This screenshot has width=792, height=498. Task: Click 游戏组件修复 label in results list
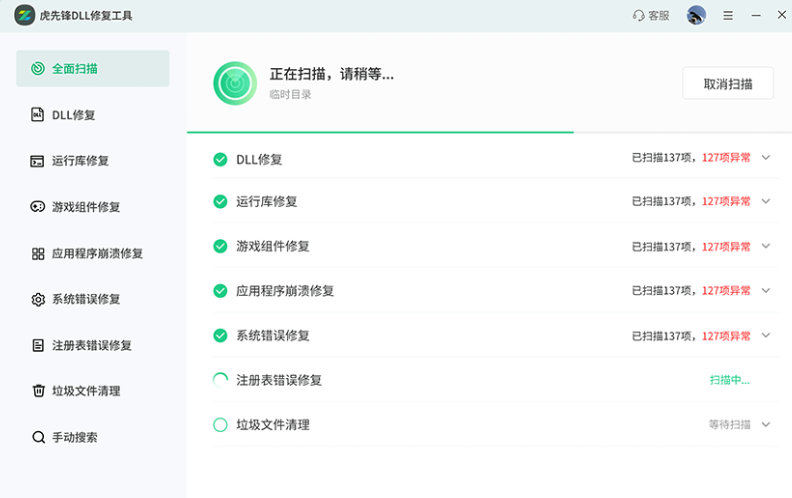(x=273, y=246)
